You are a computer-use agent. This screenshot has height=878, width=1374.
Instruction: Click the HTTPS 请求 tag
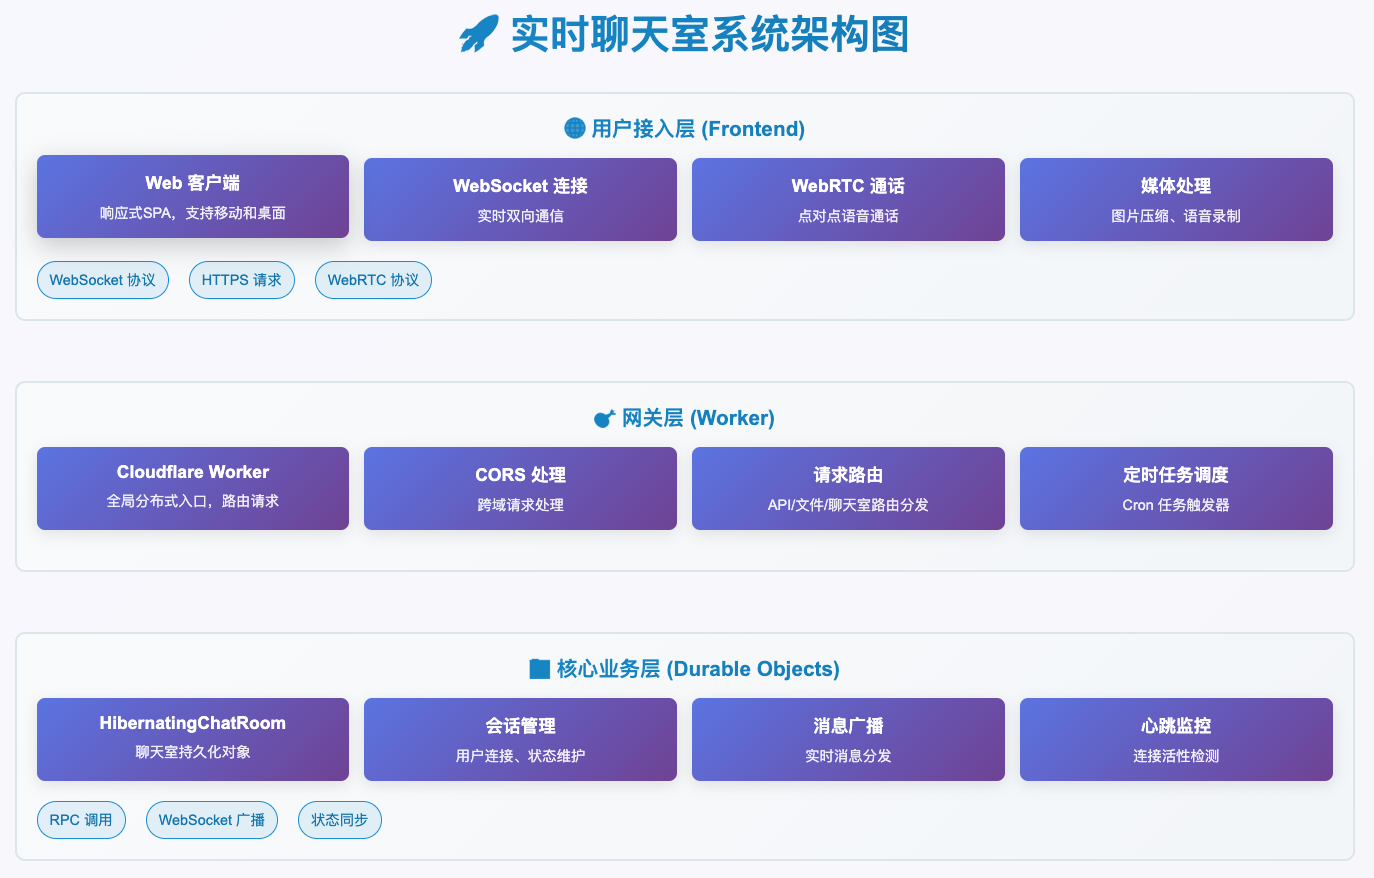pos(242,280)
